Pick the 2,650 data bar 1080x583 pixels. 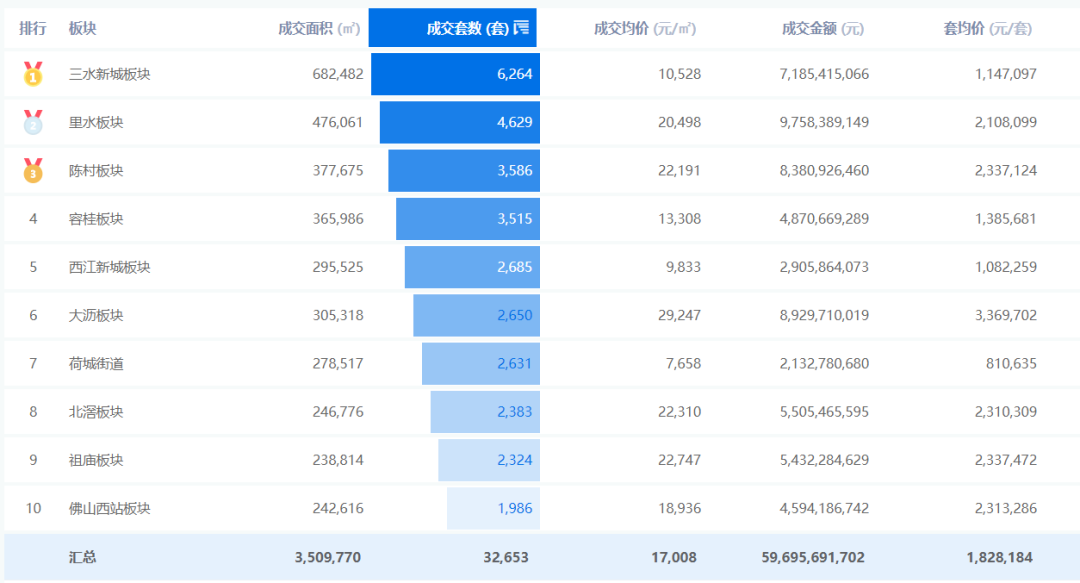point(477,315)
